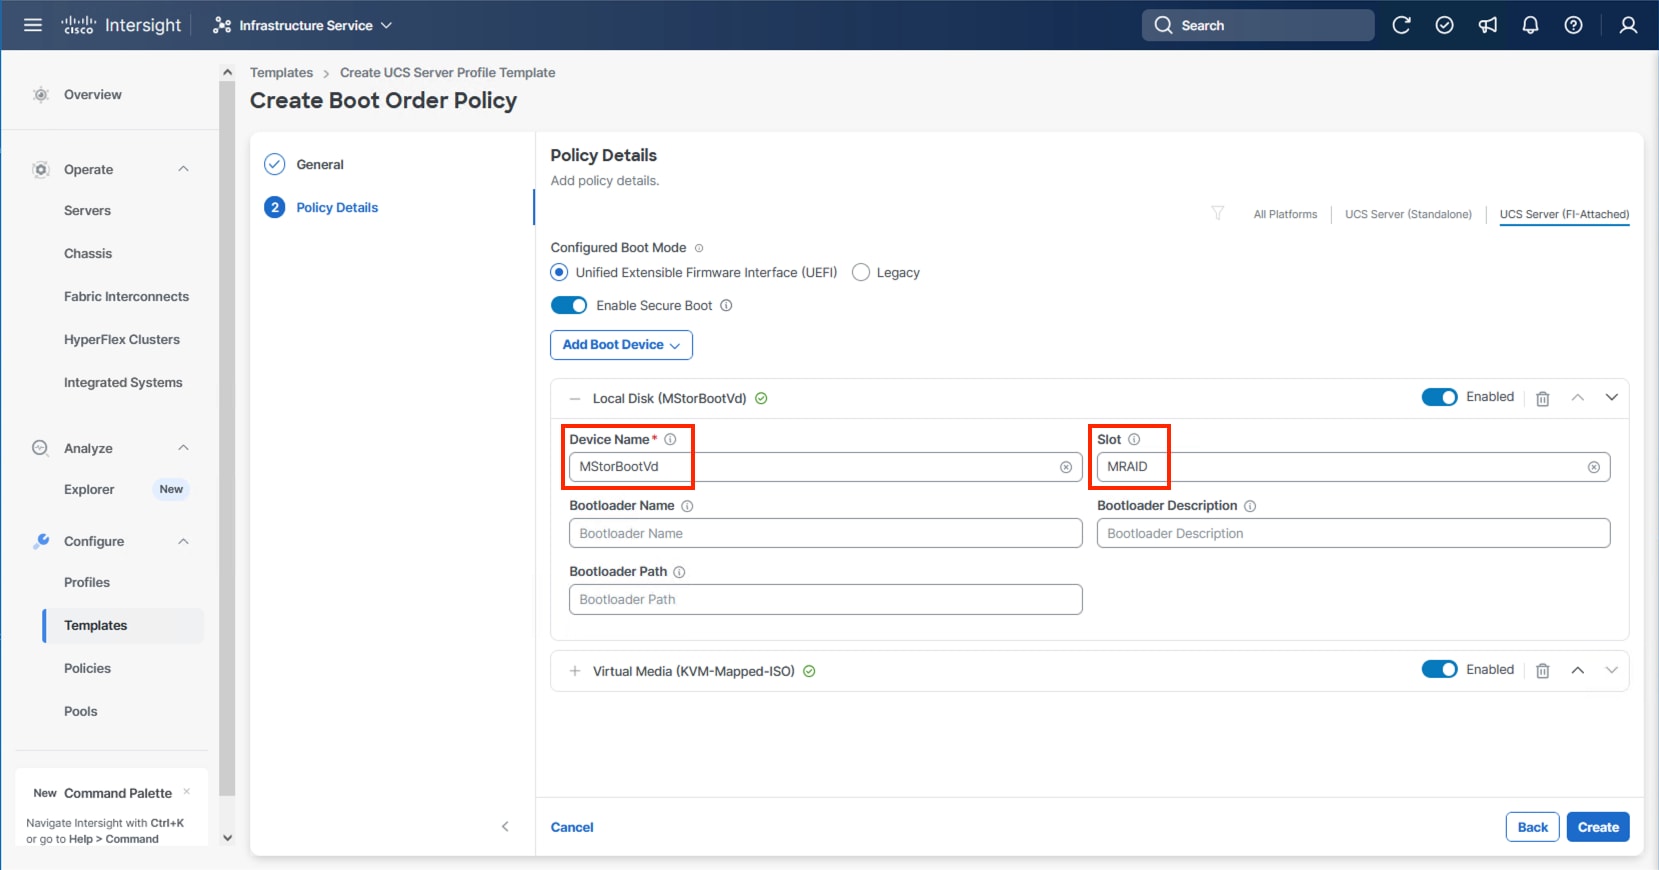Click the Cancel link
Viewport: 1659px width, 870px height.
point(572,827)
